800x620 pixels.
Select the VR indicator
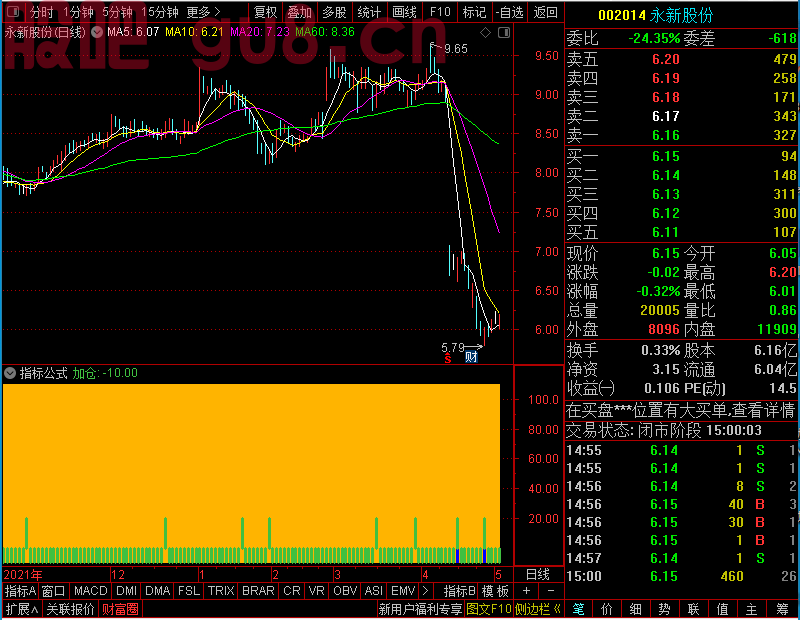click(x=316, y=591)
